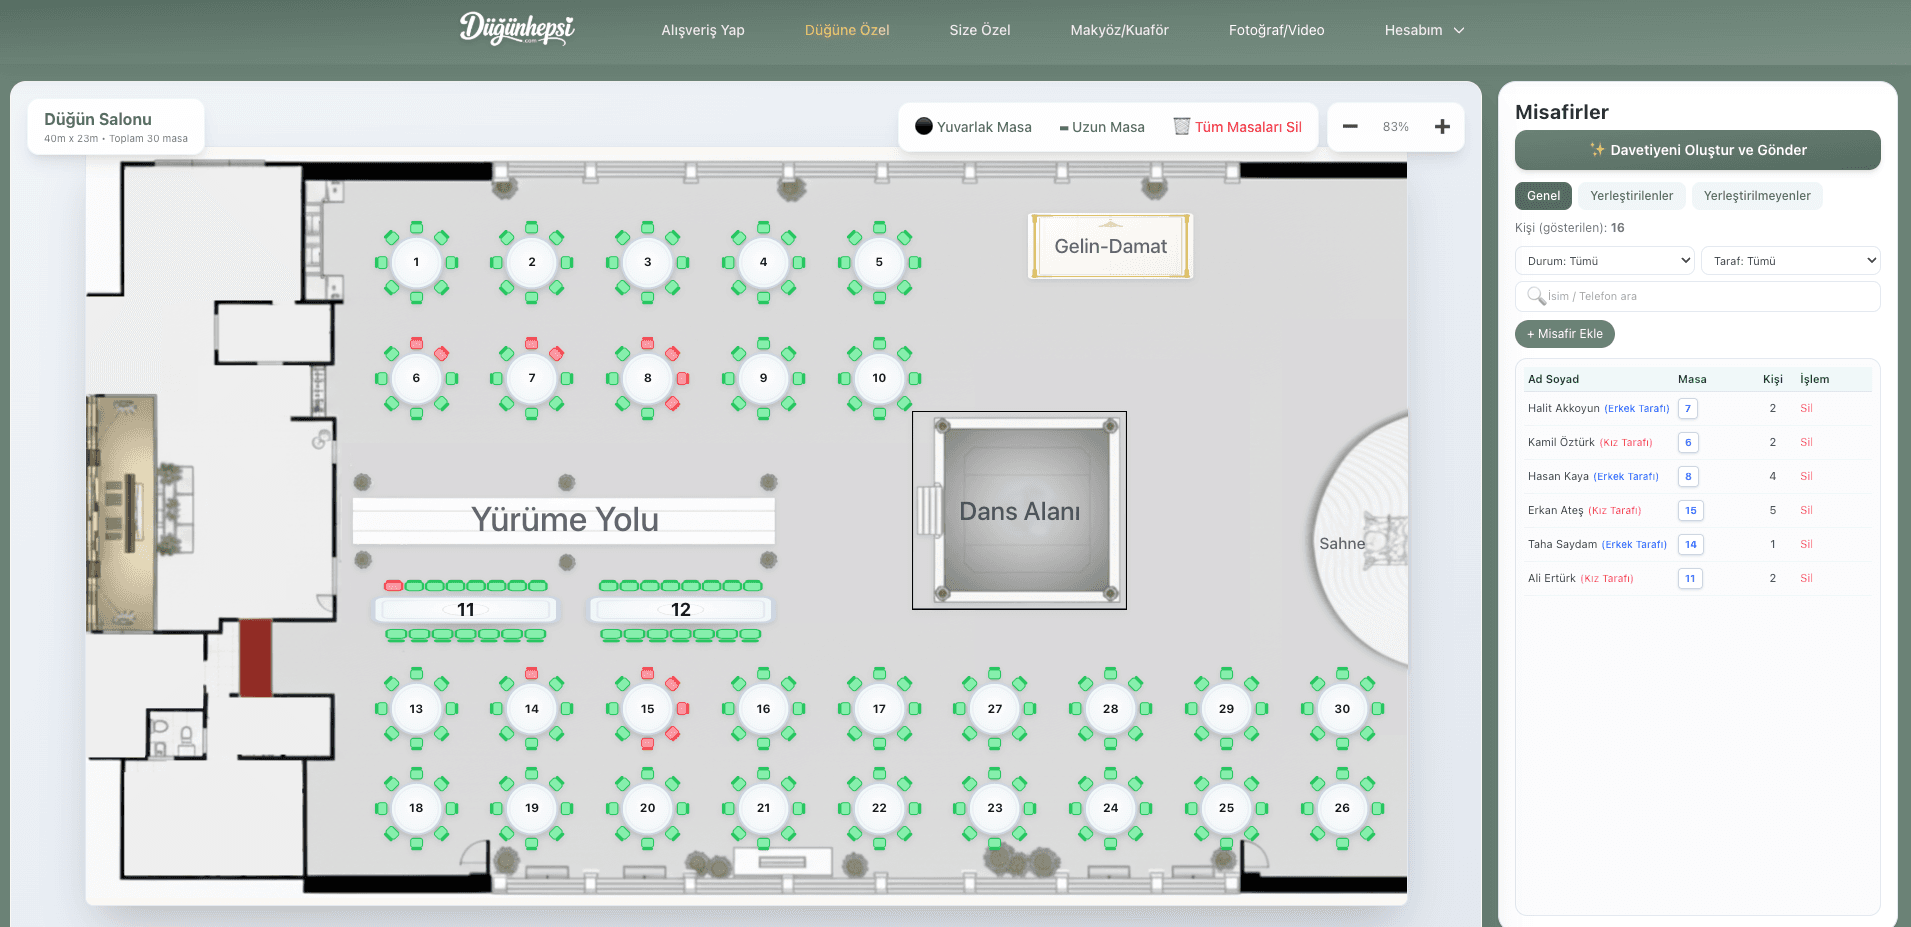Image resolution: width=1911 pixels, height=927 pixels.
Task: Click the Gelin-Damat table
Action: 1110,246
